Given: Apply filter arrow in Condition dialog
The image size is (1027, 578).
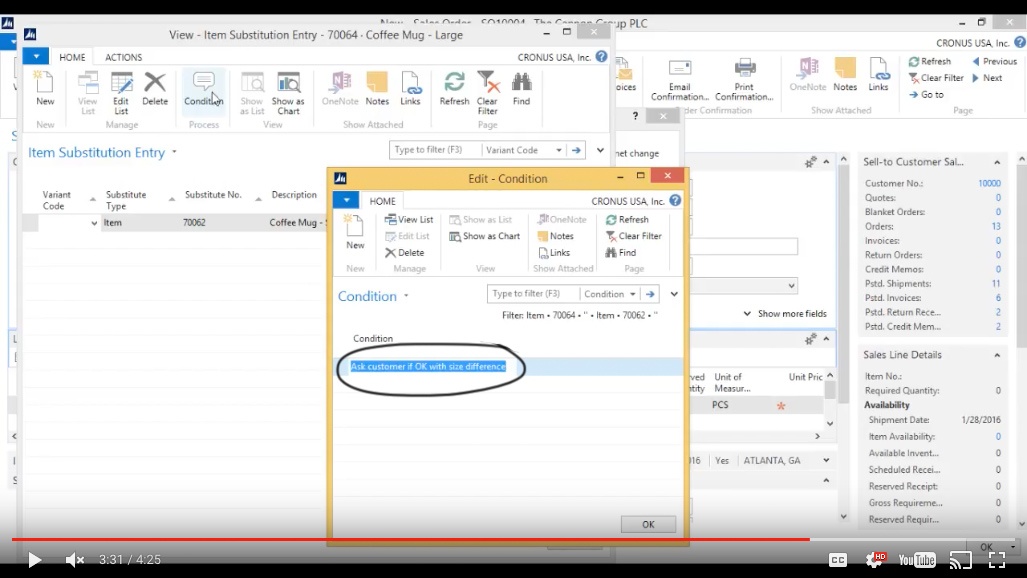Looking at the screenshot, I should pyautogui.click(x=650, y=294).
